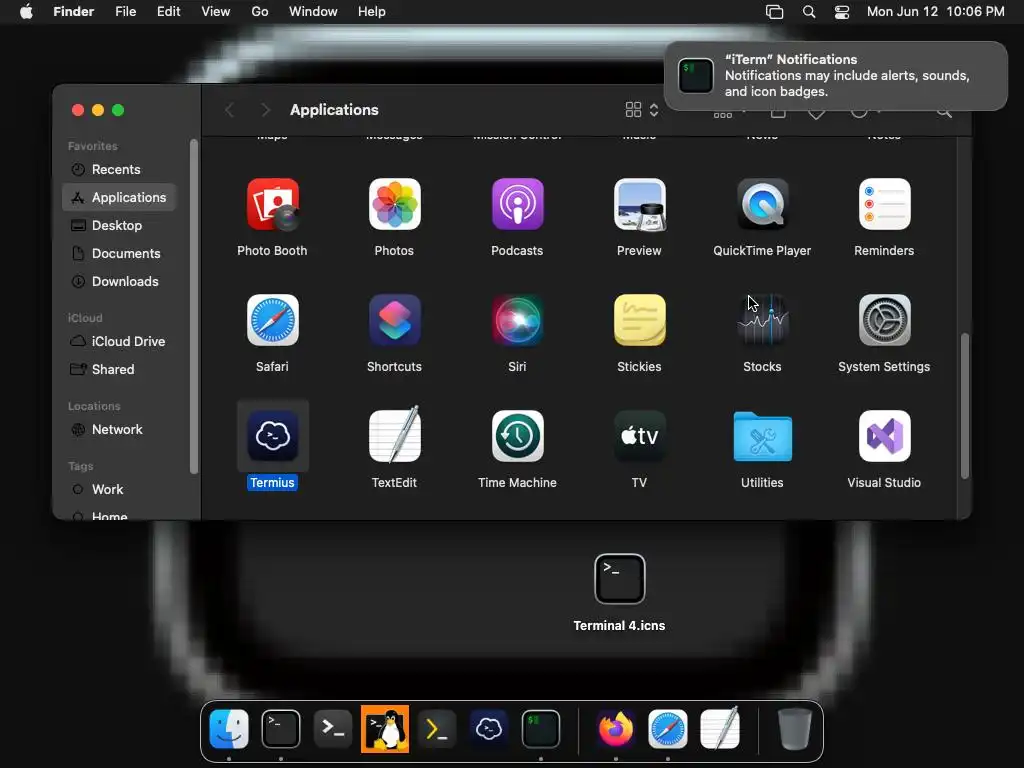Screen dimensions: 1024x768
Task: Open Desktop from sidebar
Action: (x=119, y=225)
